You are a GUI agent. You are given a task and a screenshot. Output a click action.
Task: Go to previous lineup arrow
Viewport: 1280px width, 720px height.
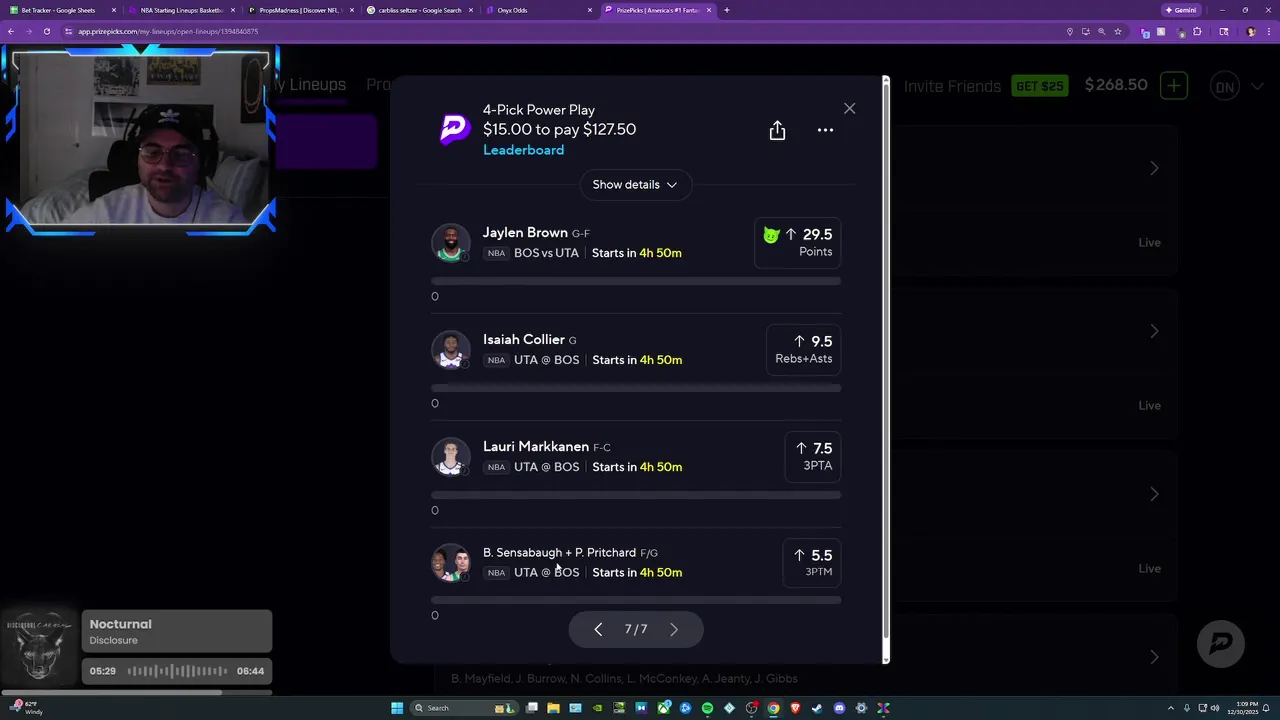tap(598, 629)
